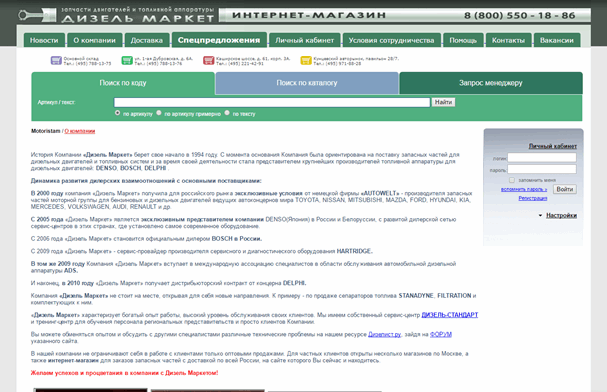Open the Вакансии menu tab
The height and width of the screenshot is (392, 607).
[x=557, y=40]
